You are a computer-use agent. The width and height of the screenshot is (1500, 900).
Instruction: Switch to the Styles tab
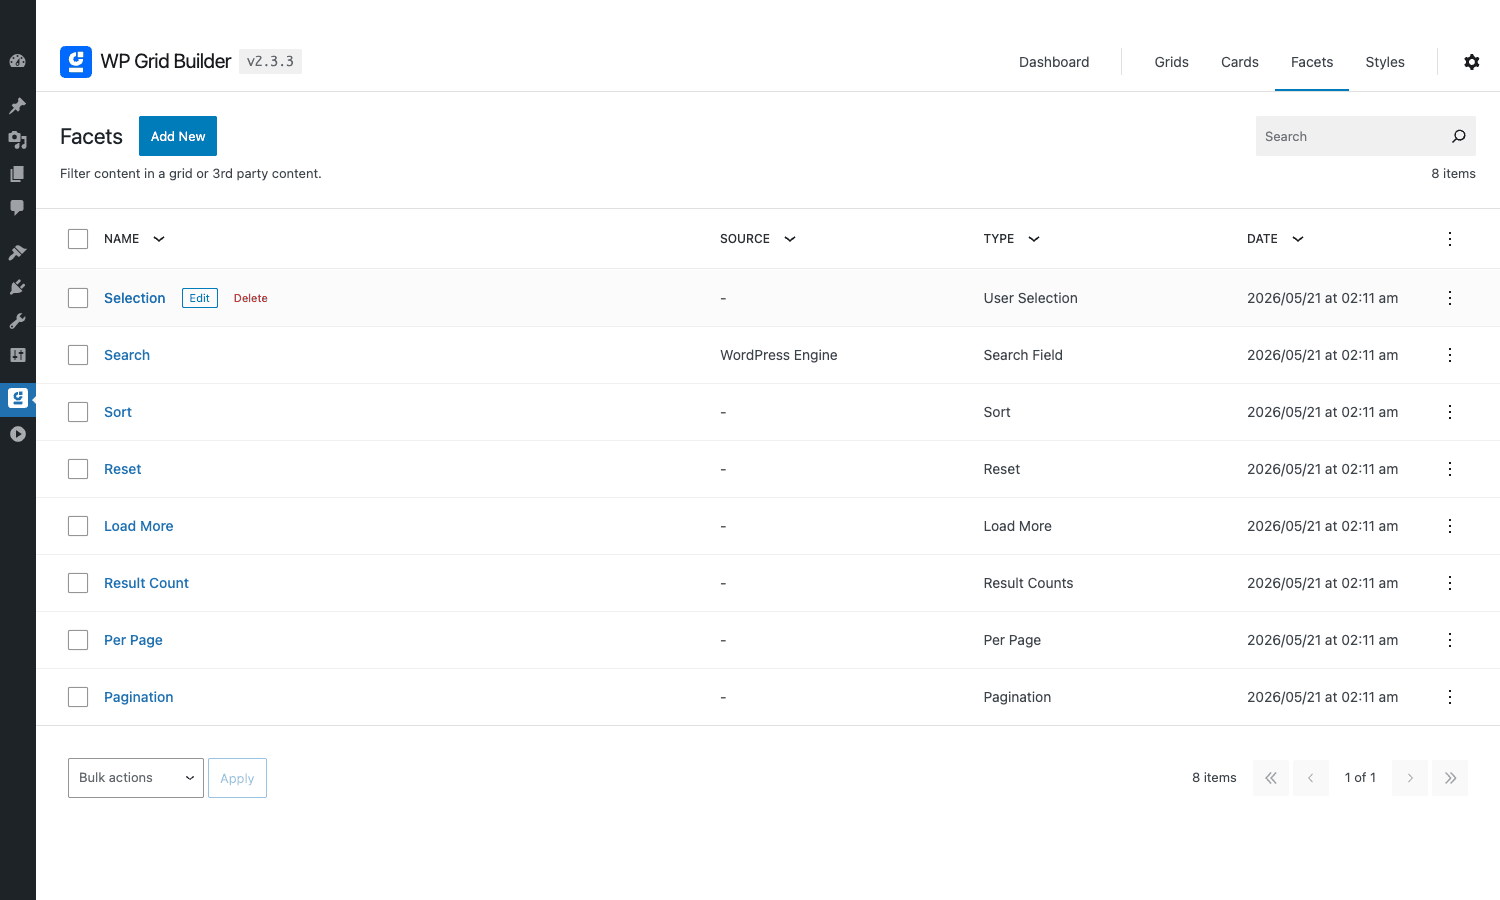click(x=1385, y=62)
